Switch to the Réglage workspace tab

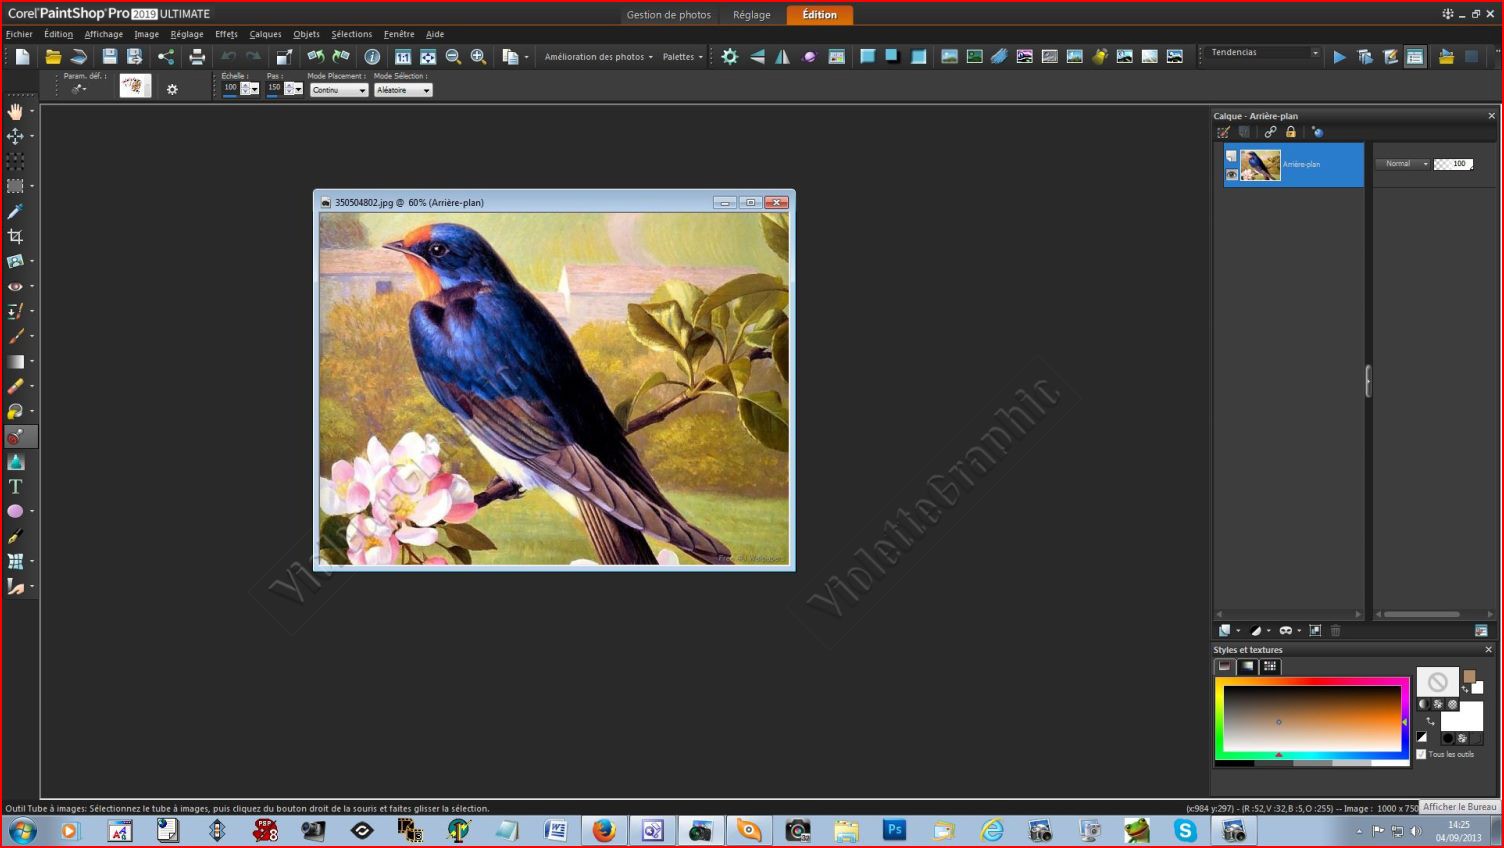[751, 15]
